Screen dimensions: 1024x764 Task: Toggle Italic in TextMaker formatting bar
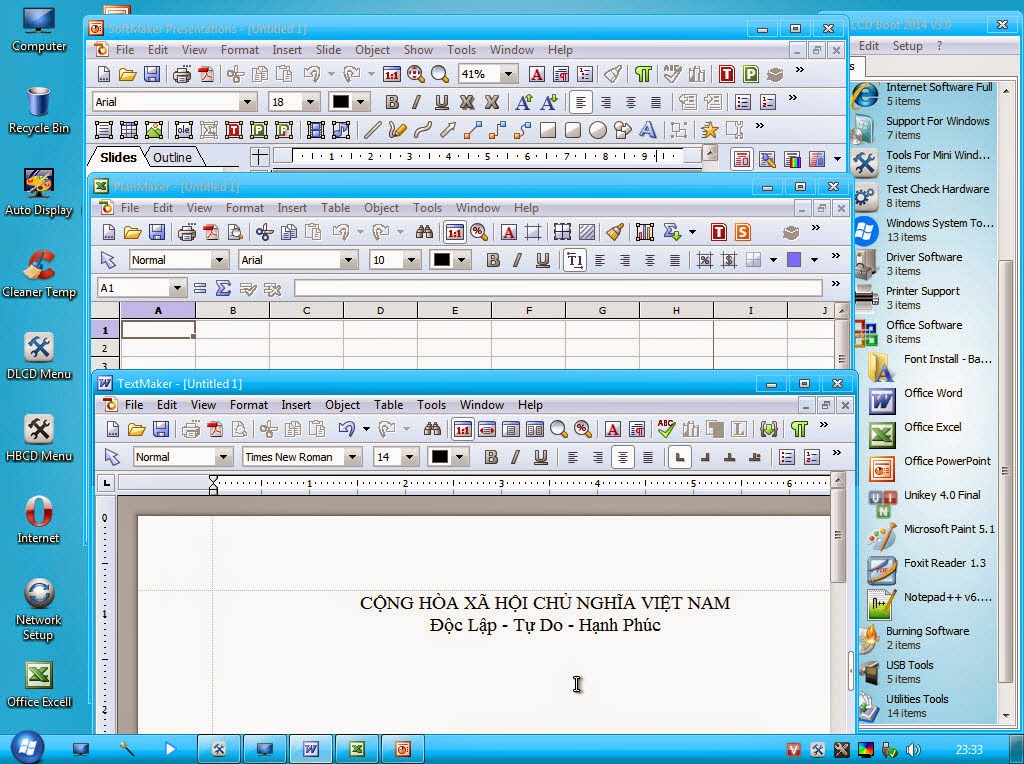coord(515,457)
